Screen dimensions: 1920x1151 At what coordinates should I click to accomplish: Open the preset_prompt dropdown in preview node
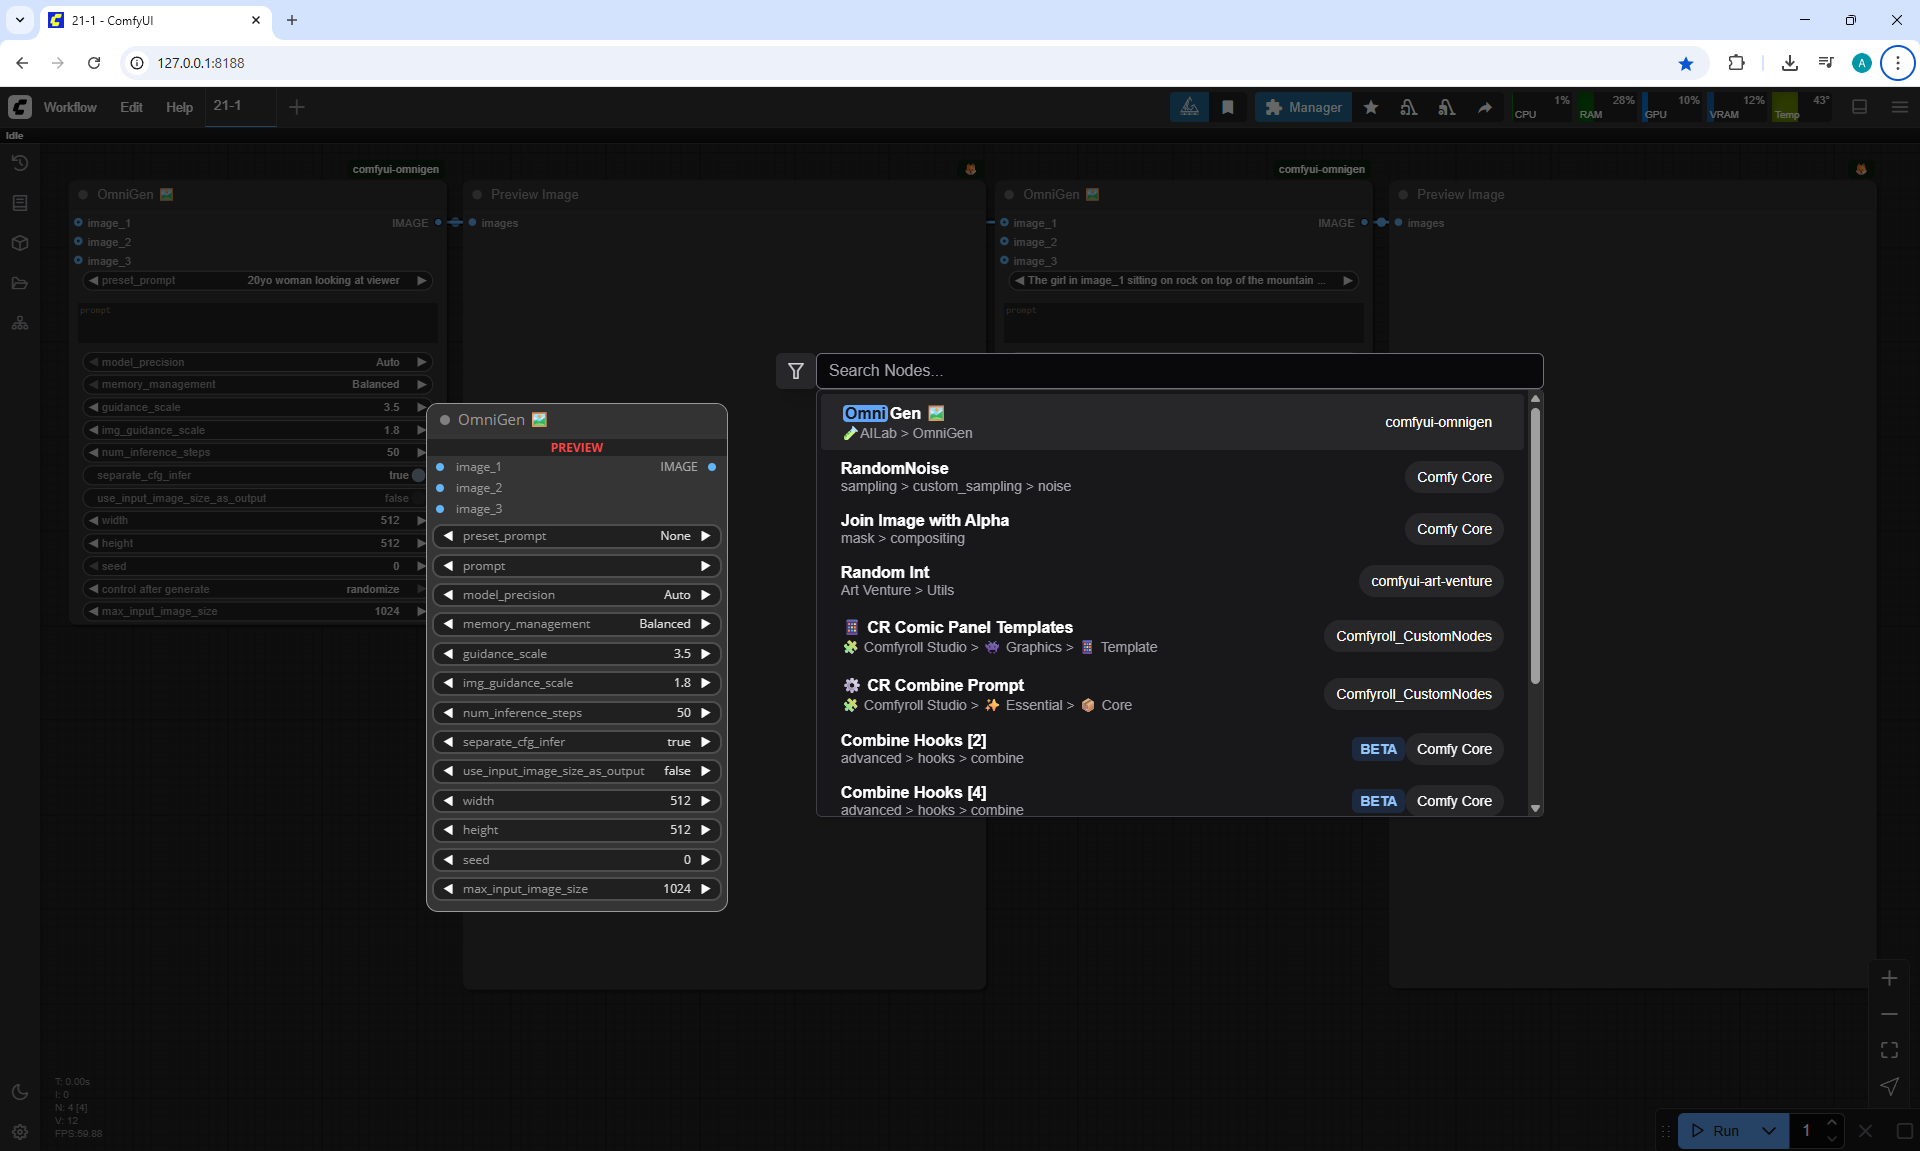point(576,536)
